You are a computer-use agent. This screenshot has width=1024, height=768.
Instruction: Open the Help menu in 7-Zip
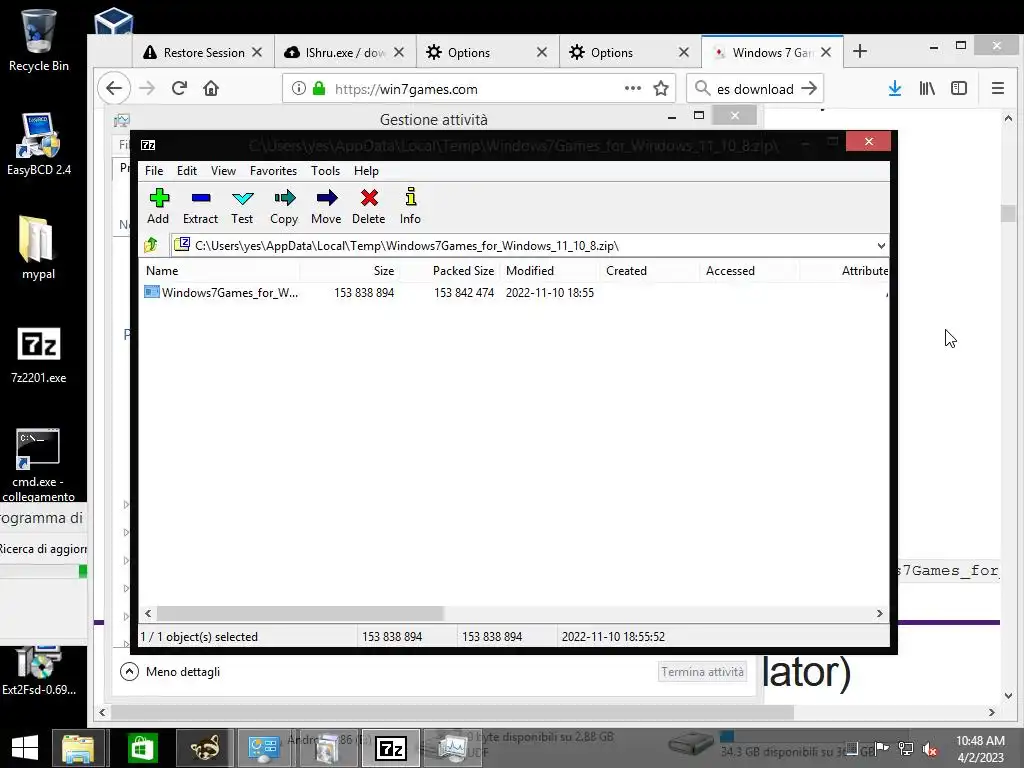pyautogui.click(x=366, y=170)
